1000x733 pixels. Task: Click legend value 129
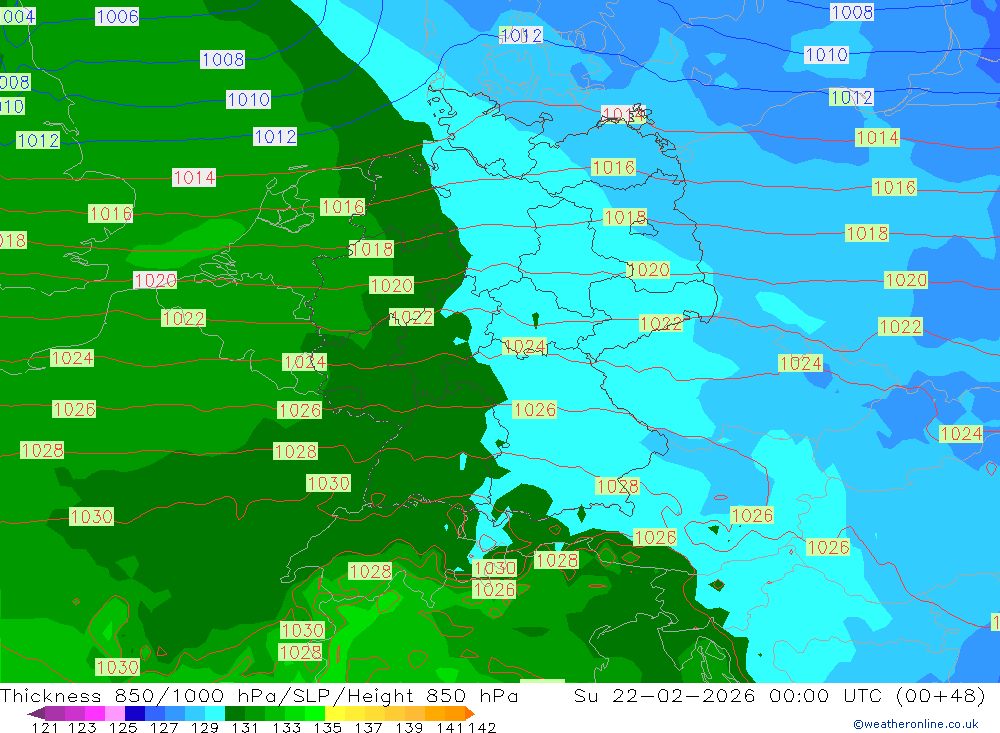[x=205, y=727]
